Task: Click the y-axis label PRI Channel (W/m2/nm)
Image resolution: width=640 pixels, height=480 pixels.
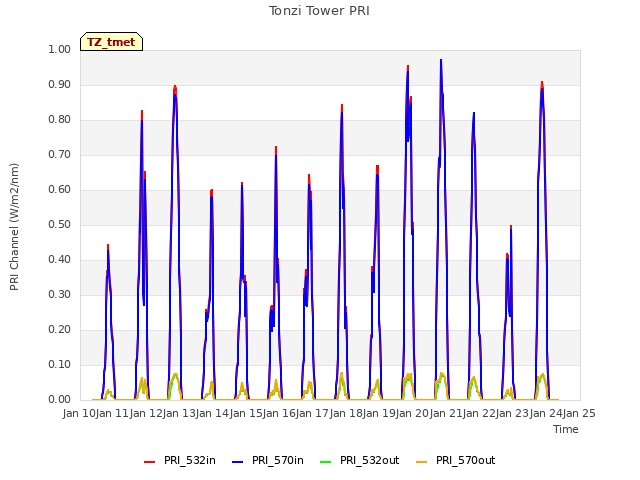Action: coord(14,227)
